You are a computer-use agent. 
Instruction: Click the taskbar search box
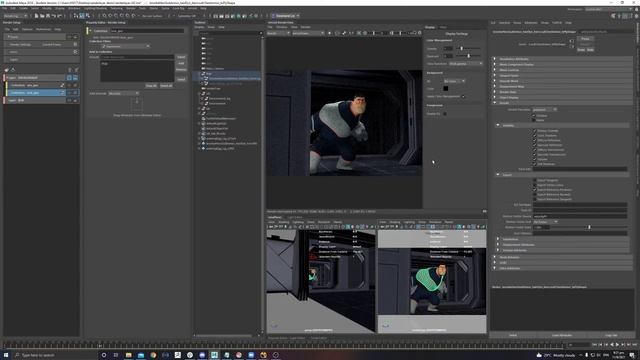(x=55, y=355)
